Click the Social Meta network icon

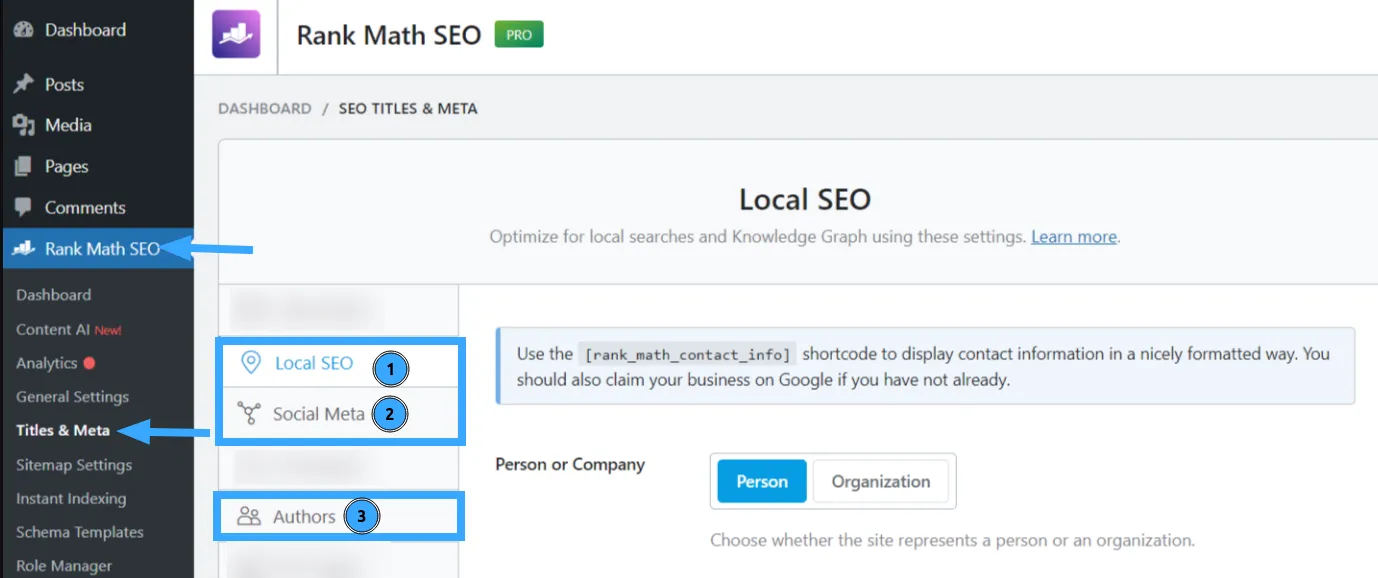point(248,413)
